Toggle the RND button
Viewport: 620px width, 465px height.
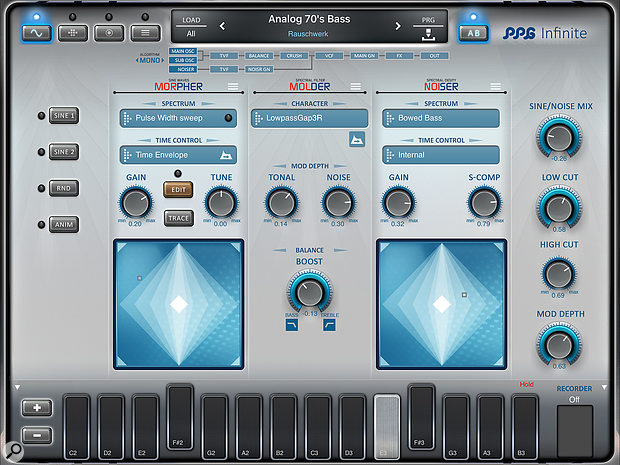[64, 188]
